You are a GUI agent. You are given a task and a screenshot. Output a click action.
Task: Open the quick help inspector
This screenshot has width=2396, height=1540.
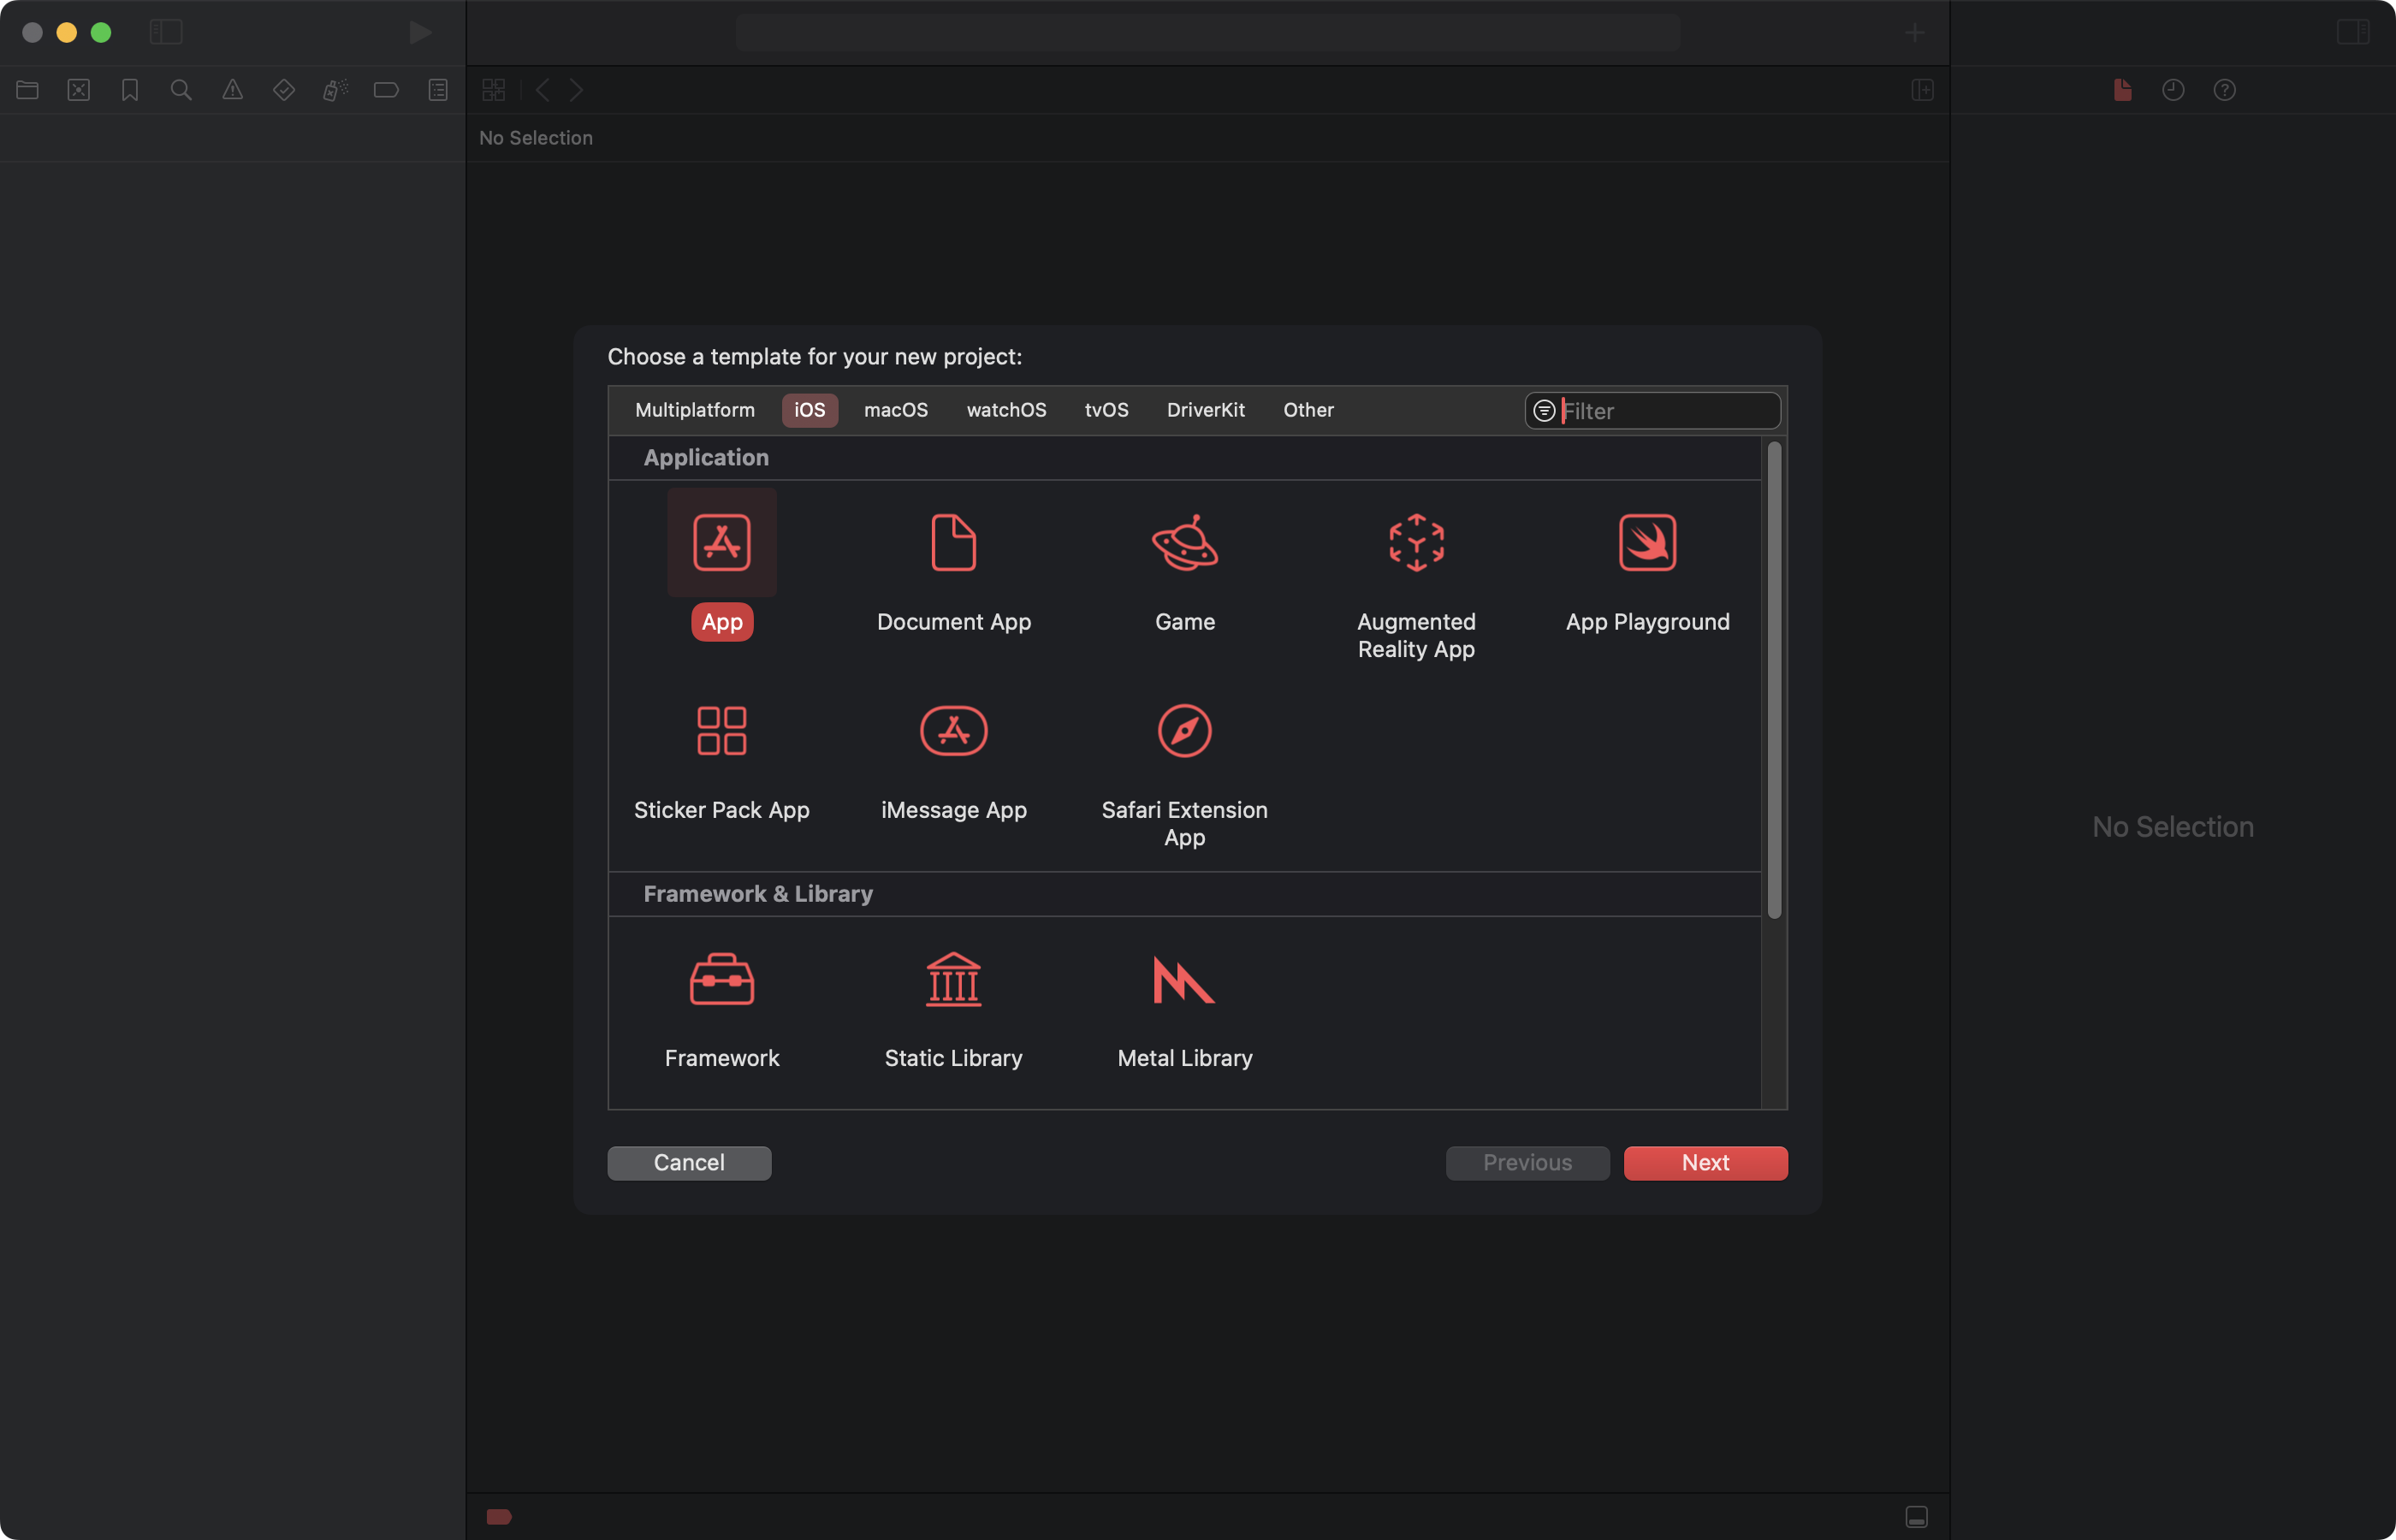(2224, 90)
